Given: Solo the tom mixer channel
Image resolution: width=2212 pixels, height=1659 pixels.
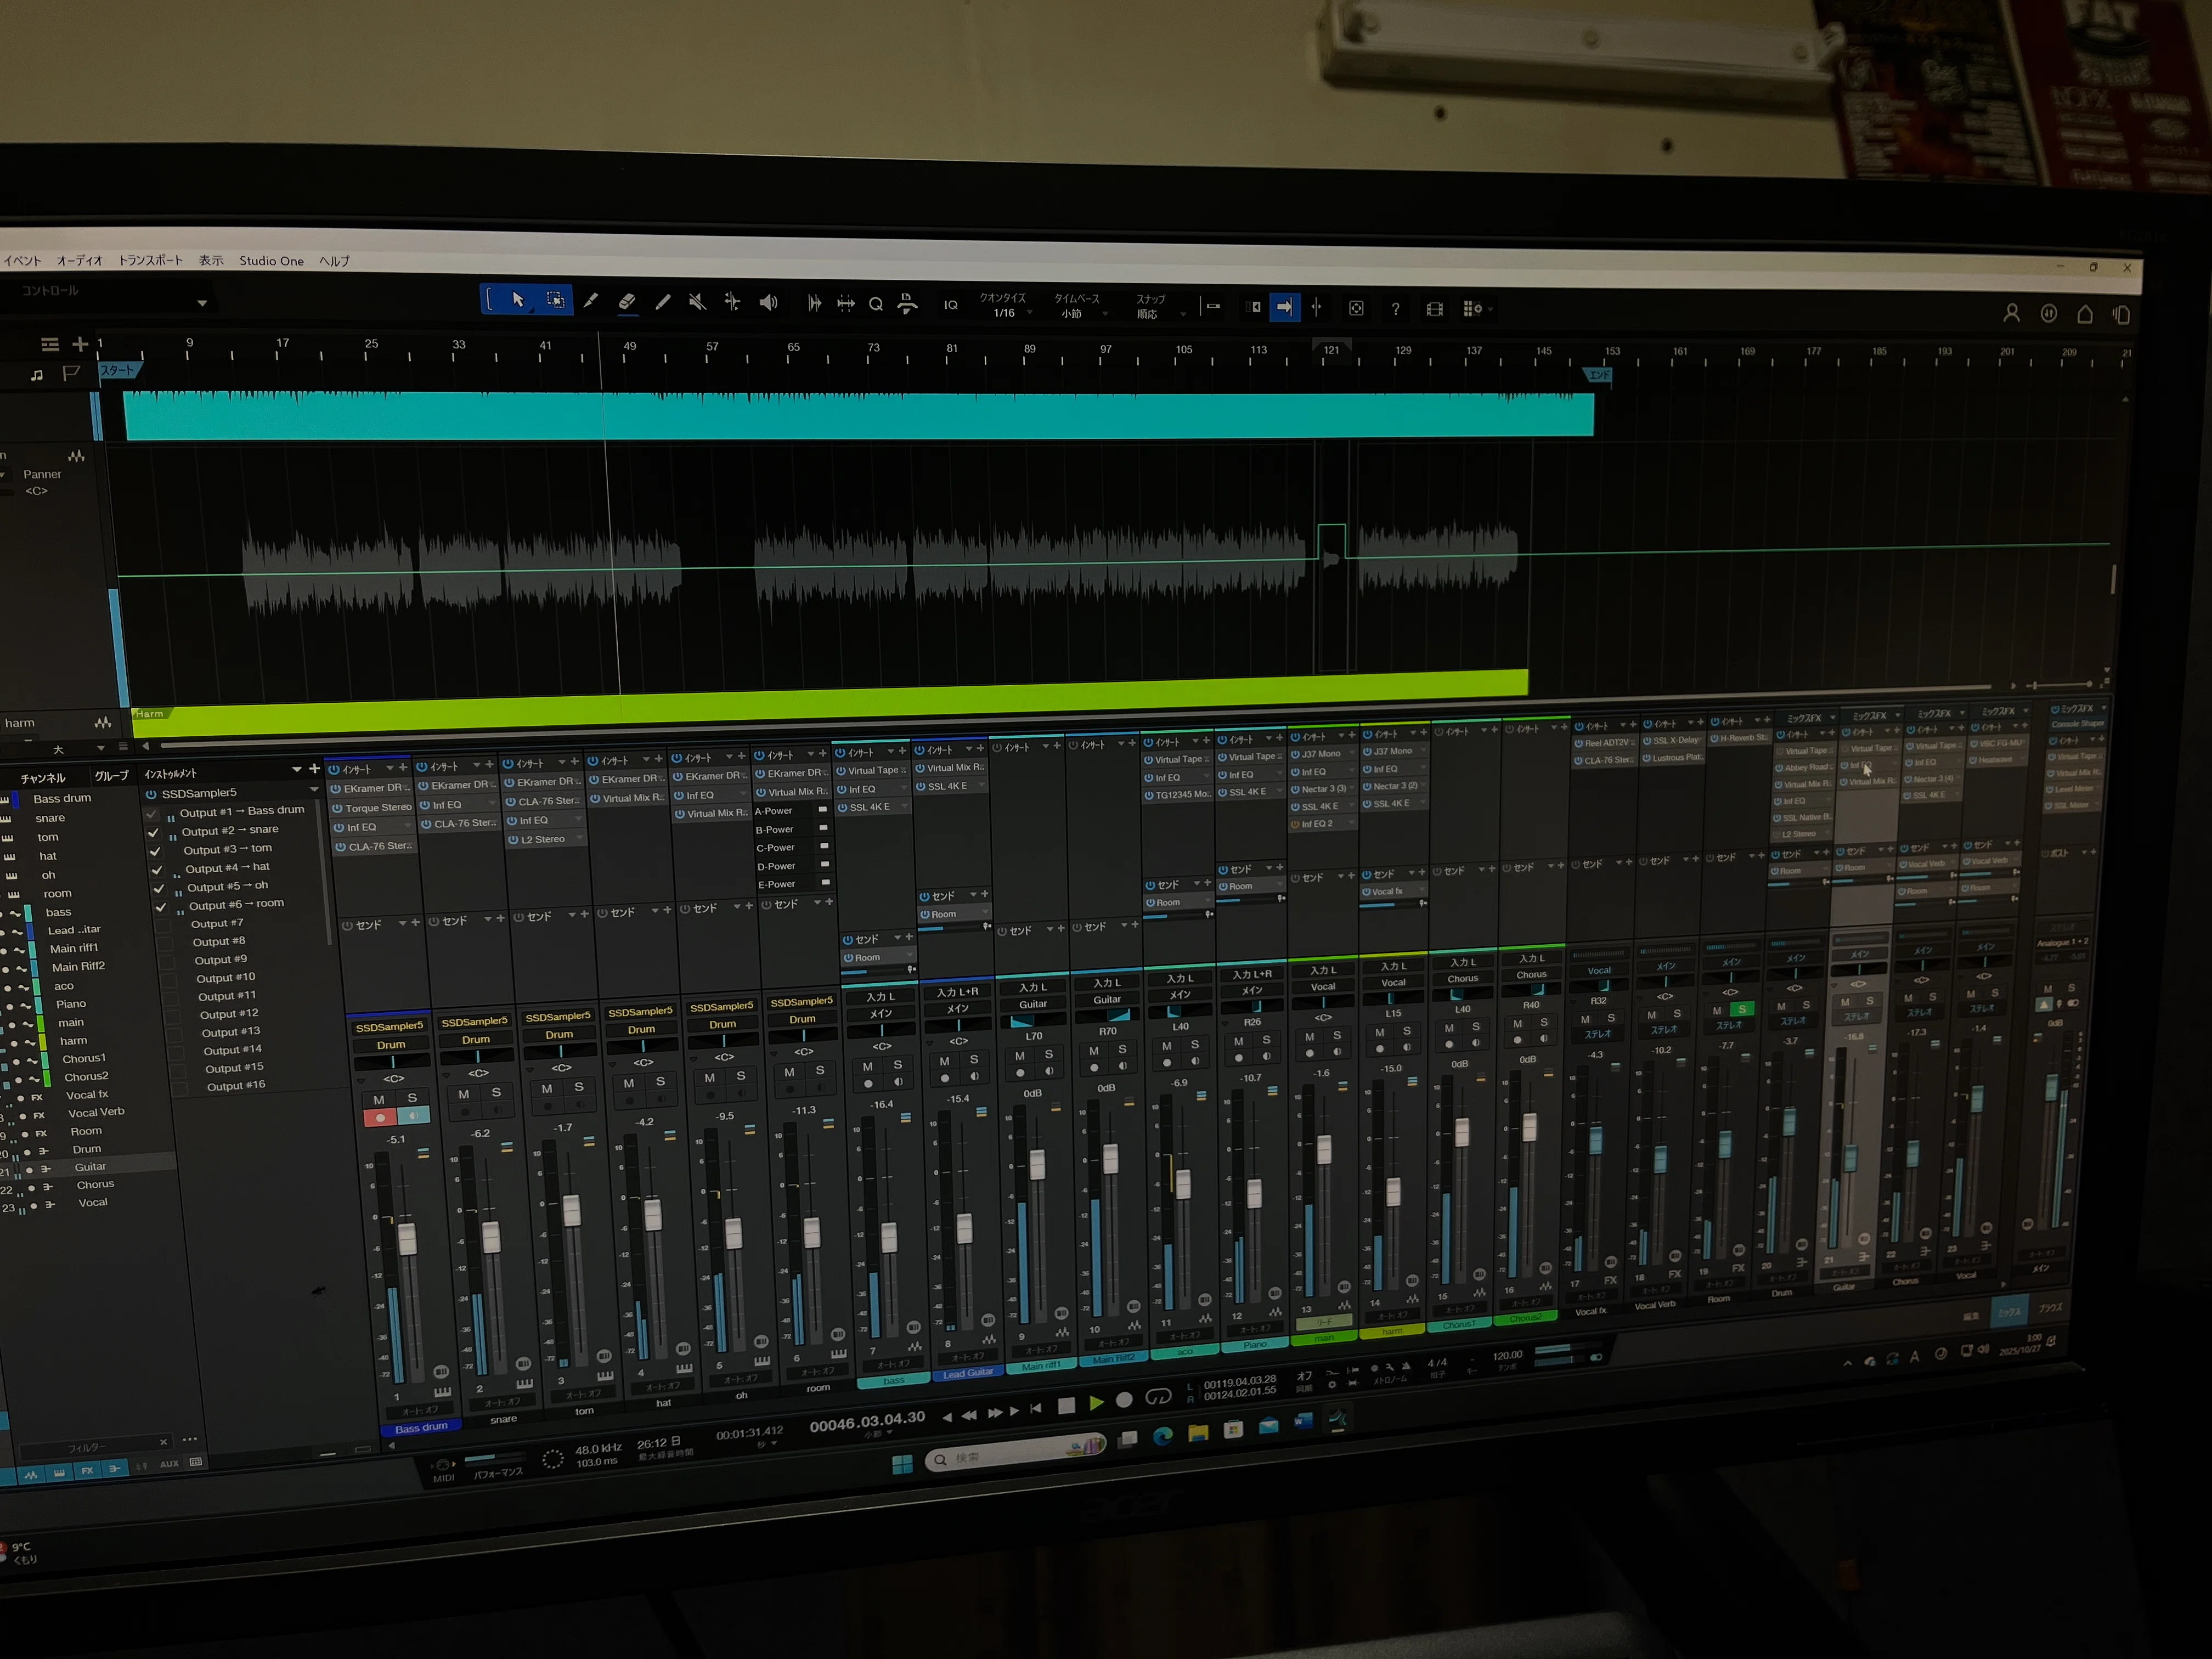Looking at the screenshot, I should tap(578, 1086).
